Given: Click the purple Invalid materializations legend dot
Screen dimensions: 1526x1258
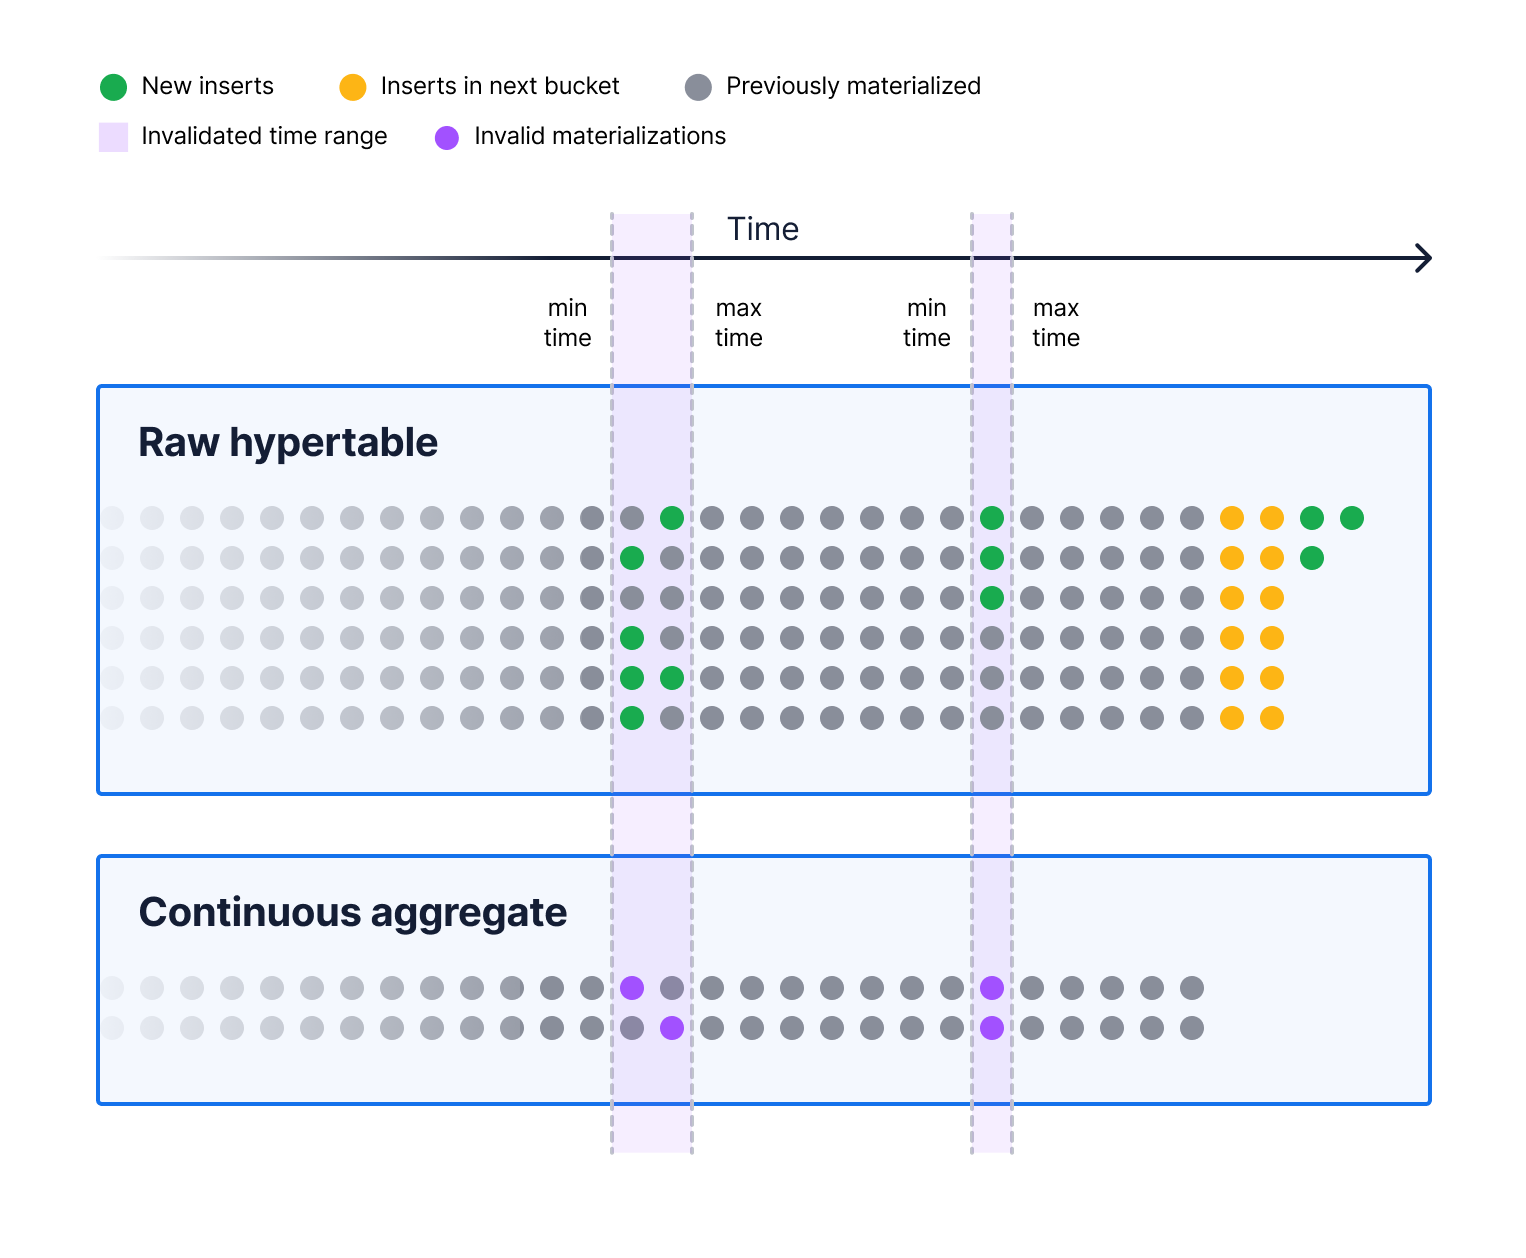Looking at the screenshot, I should point(447,137).
